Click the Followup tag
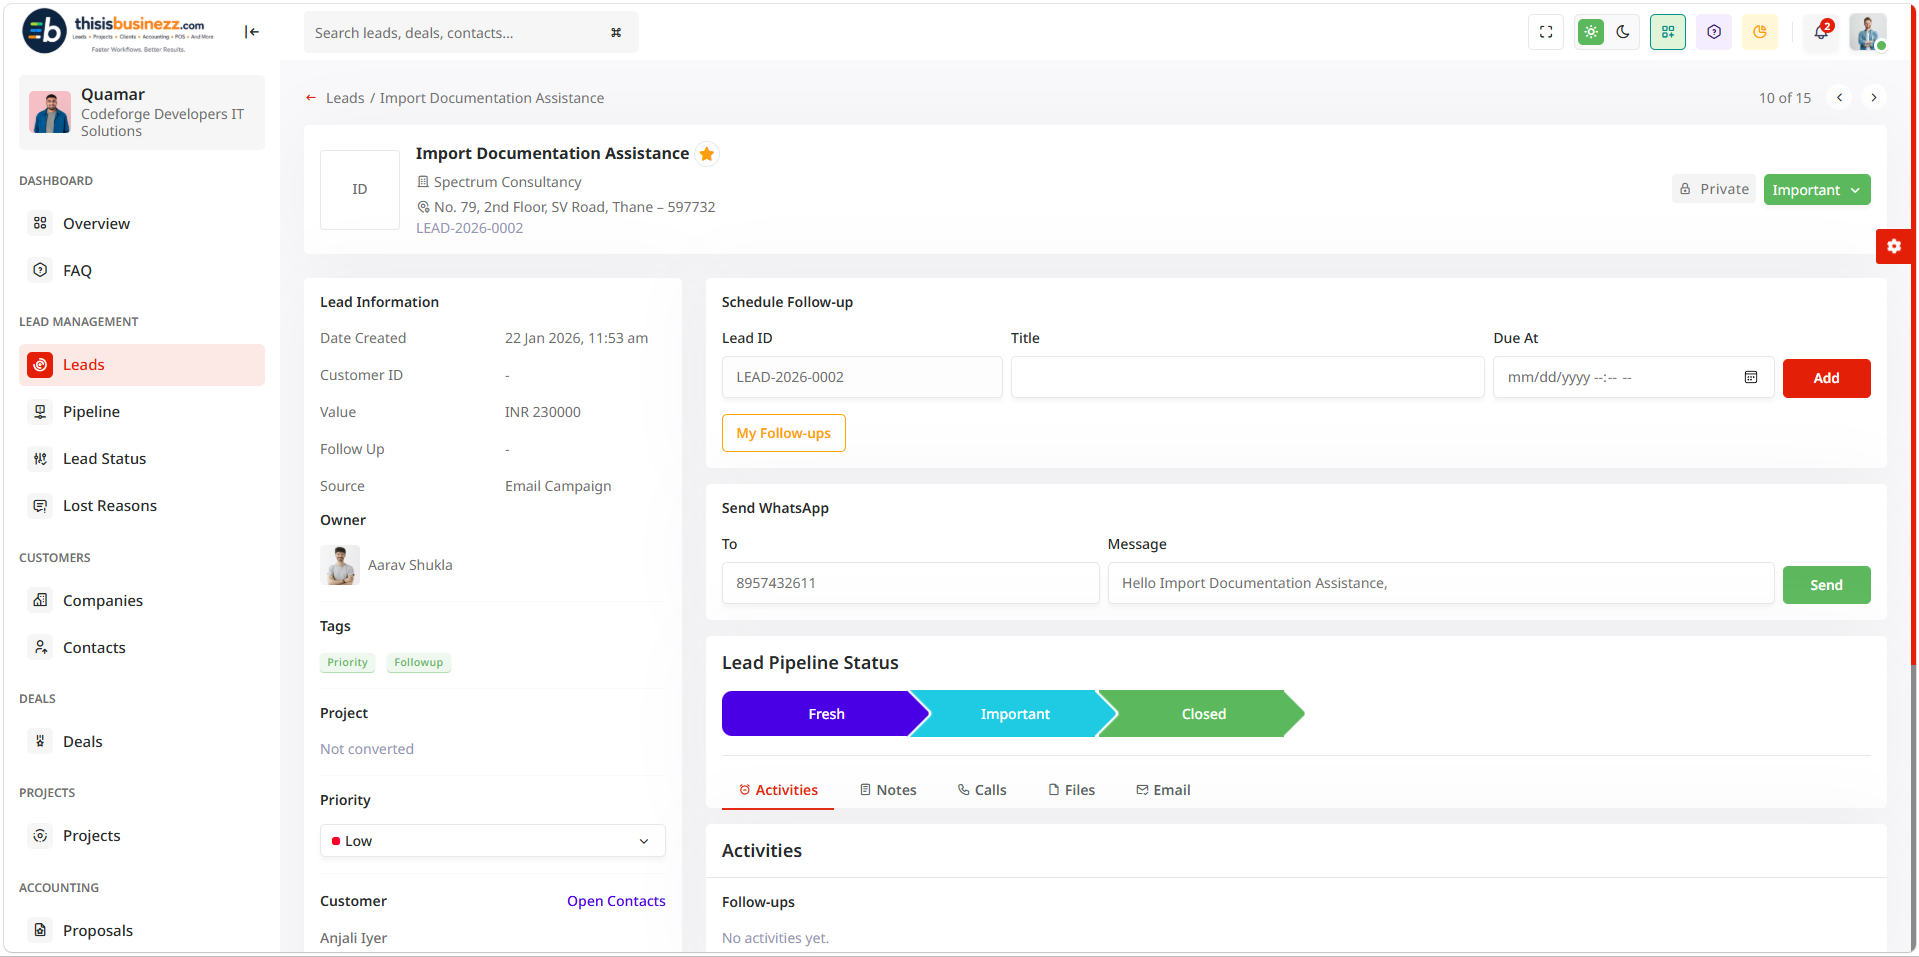Screen dimensions: 1919x957 coord(418,663)
